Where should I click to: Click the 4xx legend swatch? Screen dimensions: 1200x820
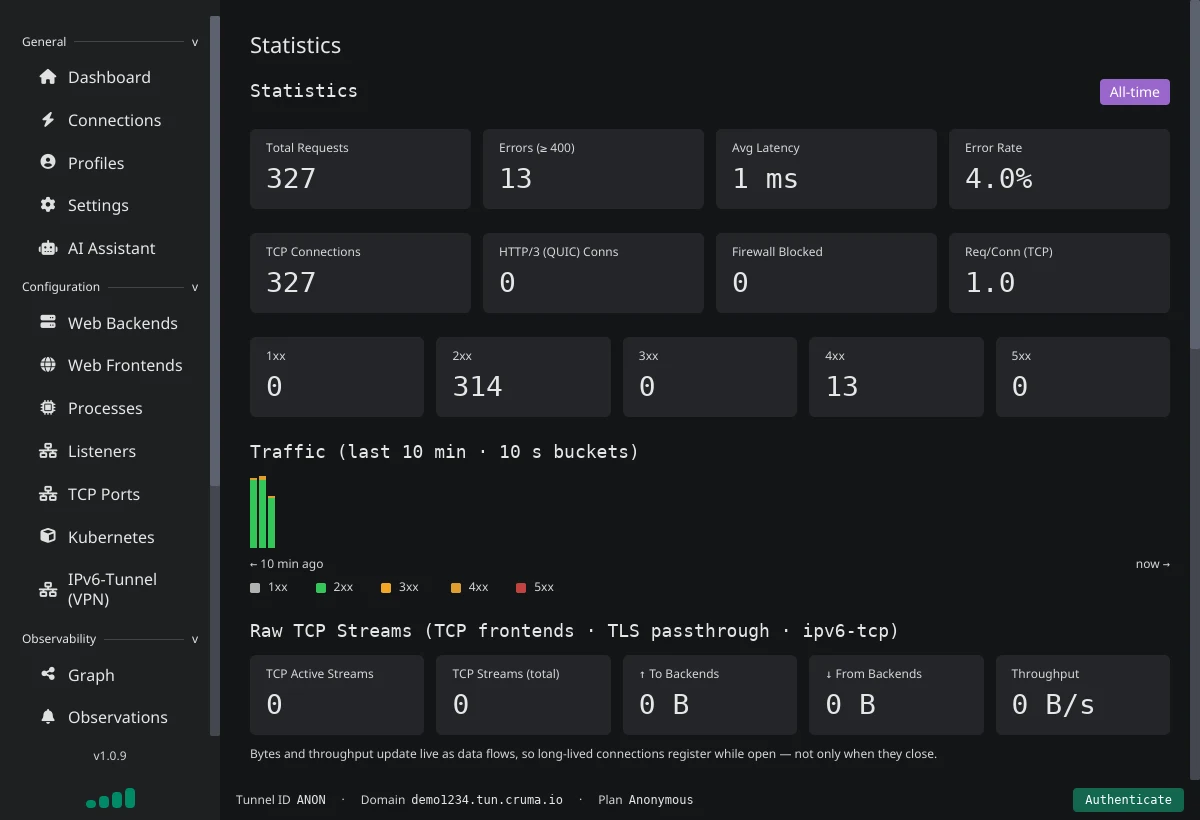[x=456, y=588]
